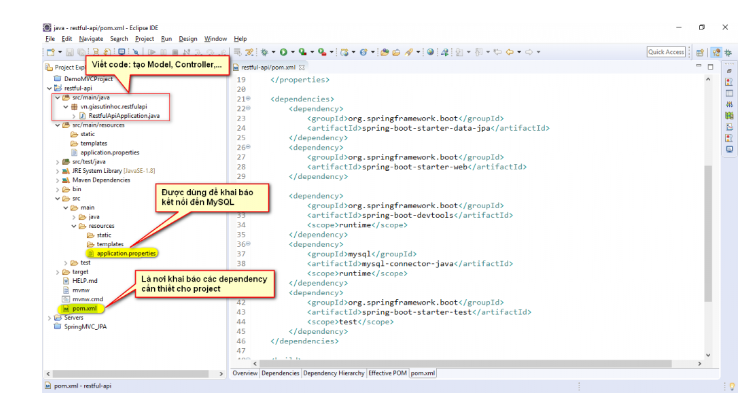Close the restful-api/pom.xml editor tab
The height and width of the screenshot is (398, 753).
[x=302, y=67]
